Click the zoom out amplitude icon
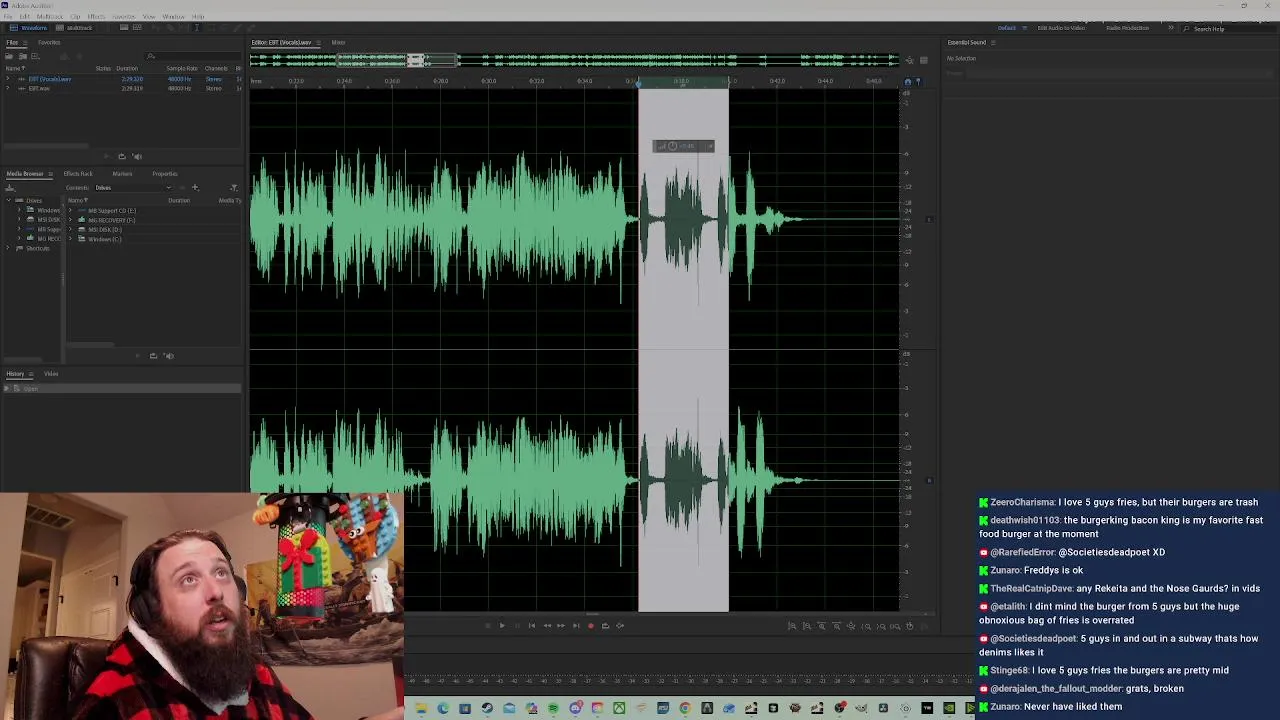This screenshot has height=720, width=1280. point(807,626)
